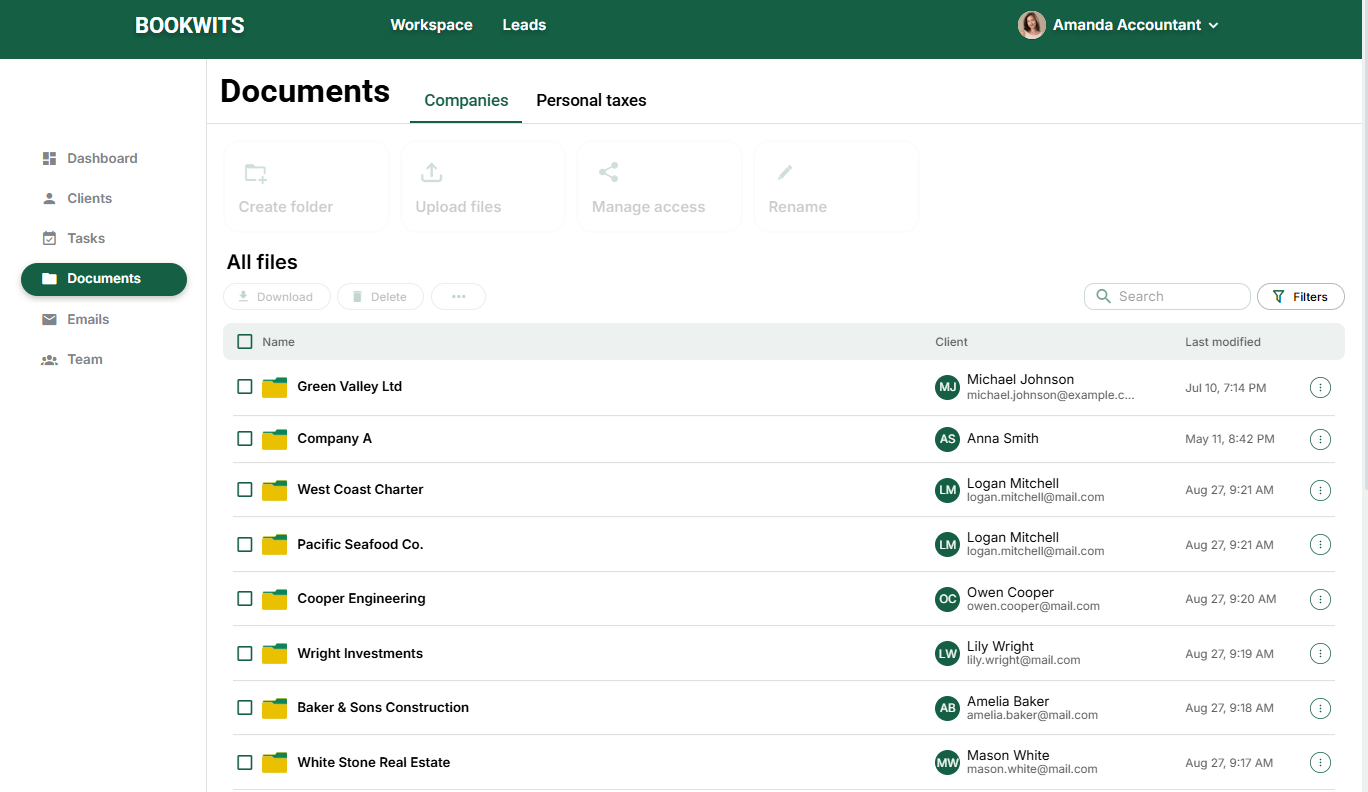
Task: Open the Wright Investments folder thumbnail
Action: pos(274,653)
